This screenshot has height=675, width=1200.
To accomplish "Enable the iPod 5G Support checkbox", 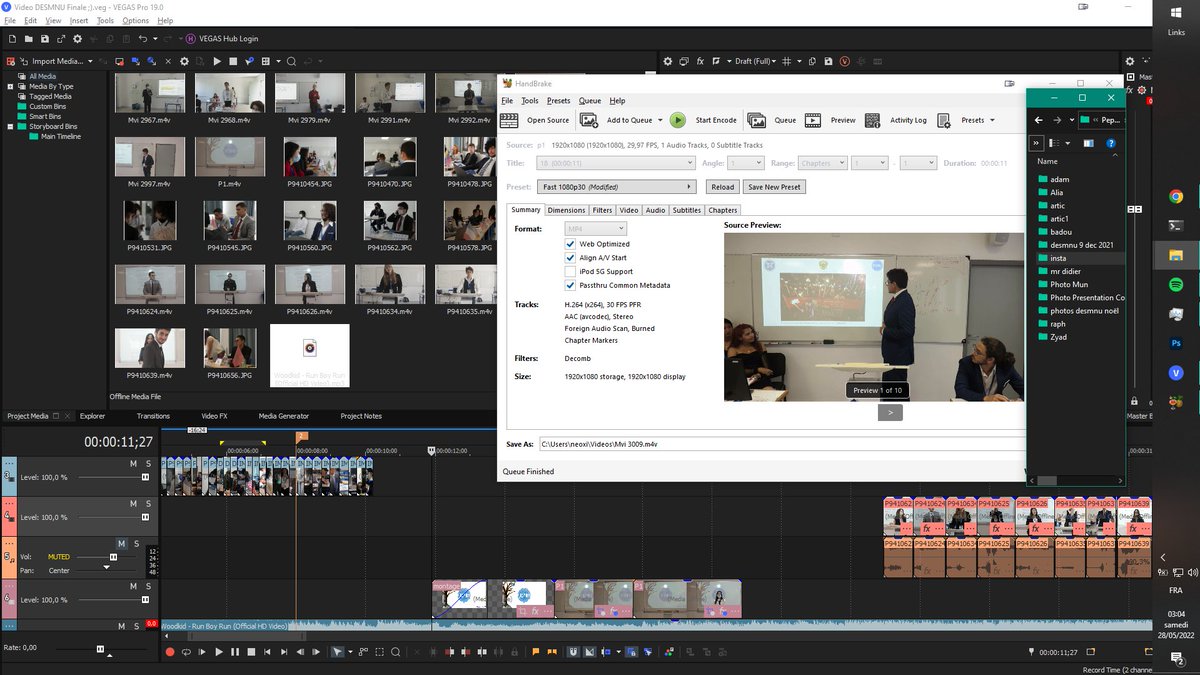I will (570, 271).
